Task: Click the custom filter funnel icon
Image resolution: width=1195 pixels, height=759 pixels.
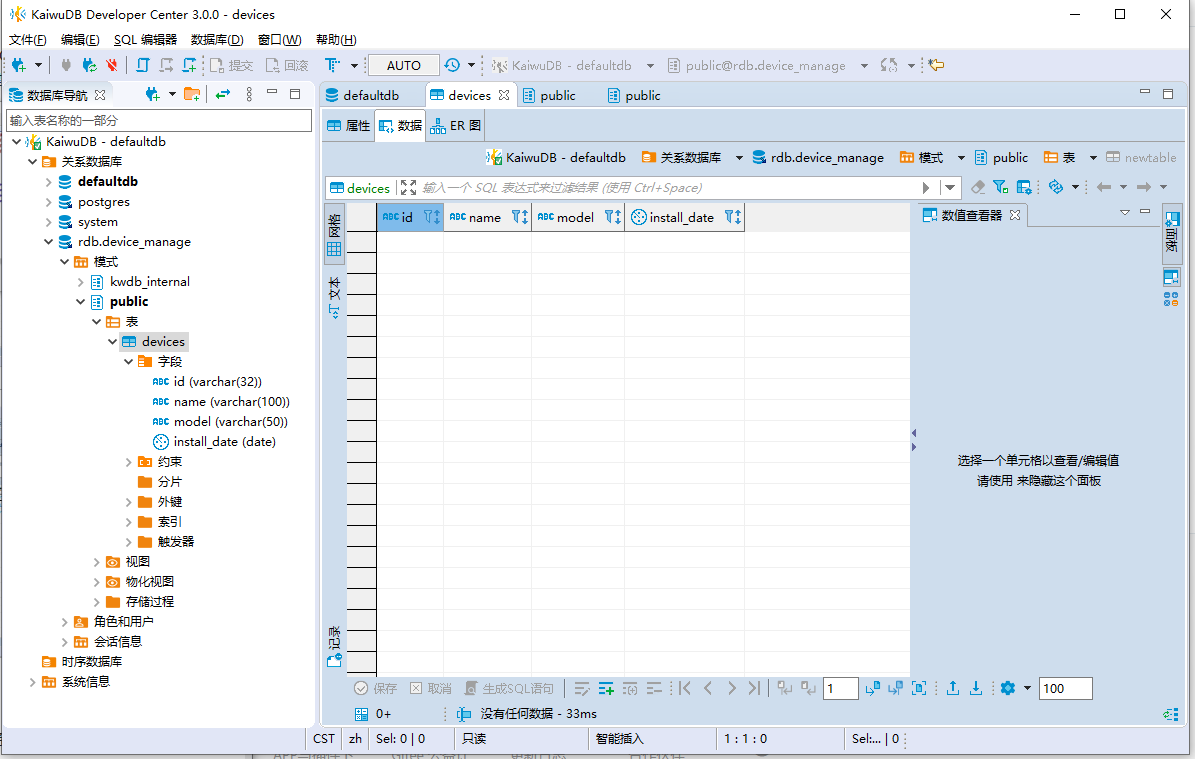Action: (1001, 187)
